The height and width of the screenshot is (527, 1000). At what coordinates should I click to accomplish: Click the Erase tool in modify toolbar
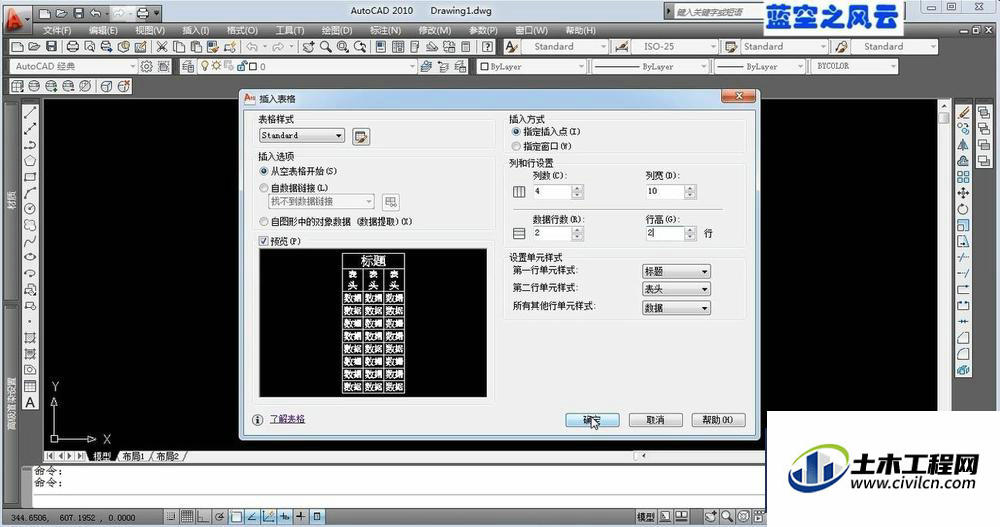[963, 113]
